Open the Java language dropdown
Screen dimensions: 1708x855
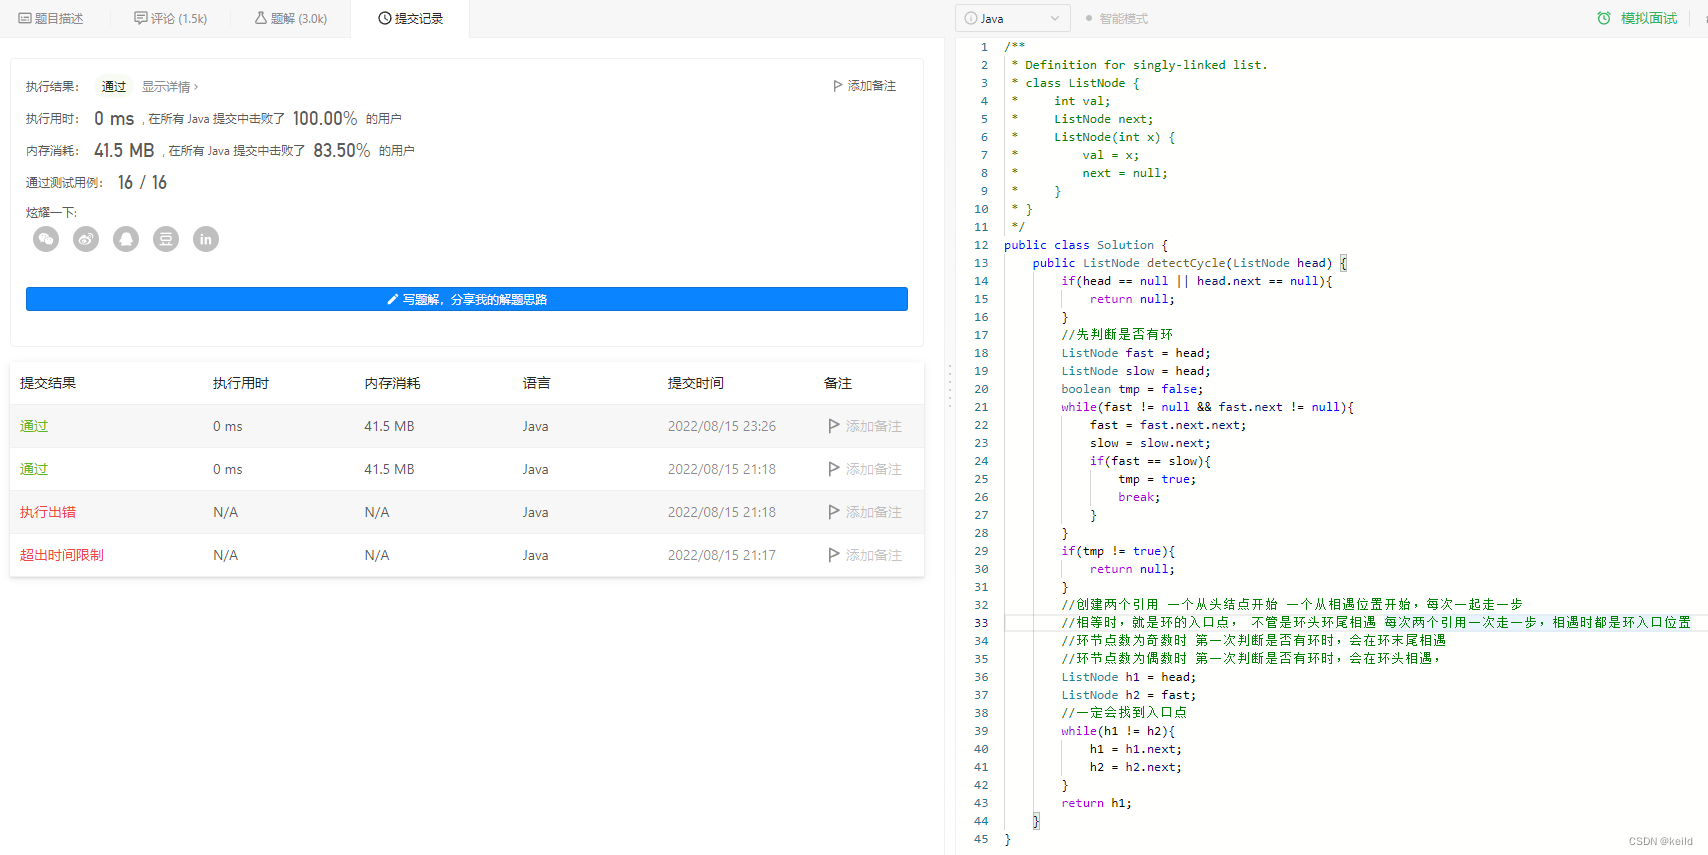pyautogui.click(x=1013, y=18)
